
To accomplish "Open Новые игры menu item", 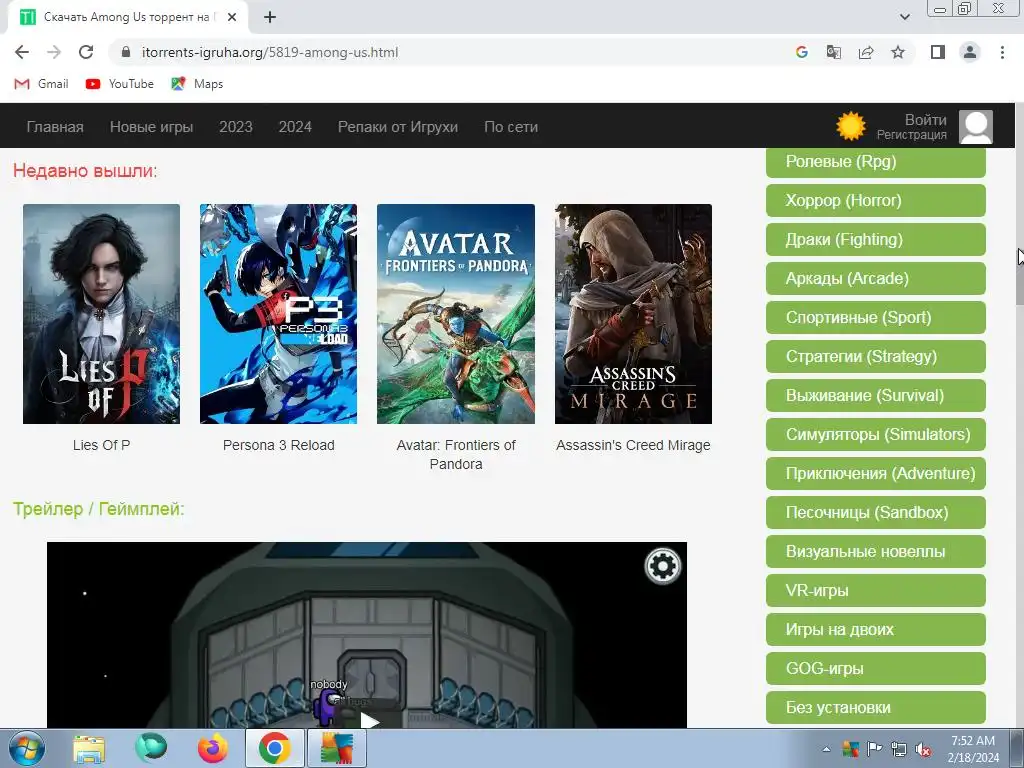I will (152, 127).
